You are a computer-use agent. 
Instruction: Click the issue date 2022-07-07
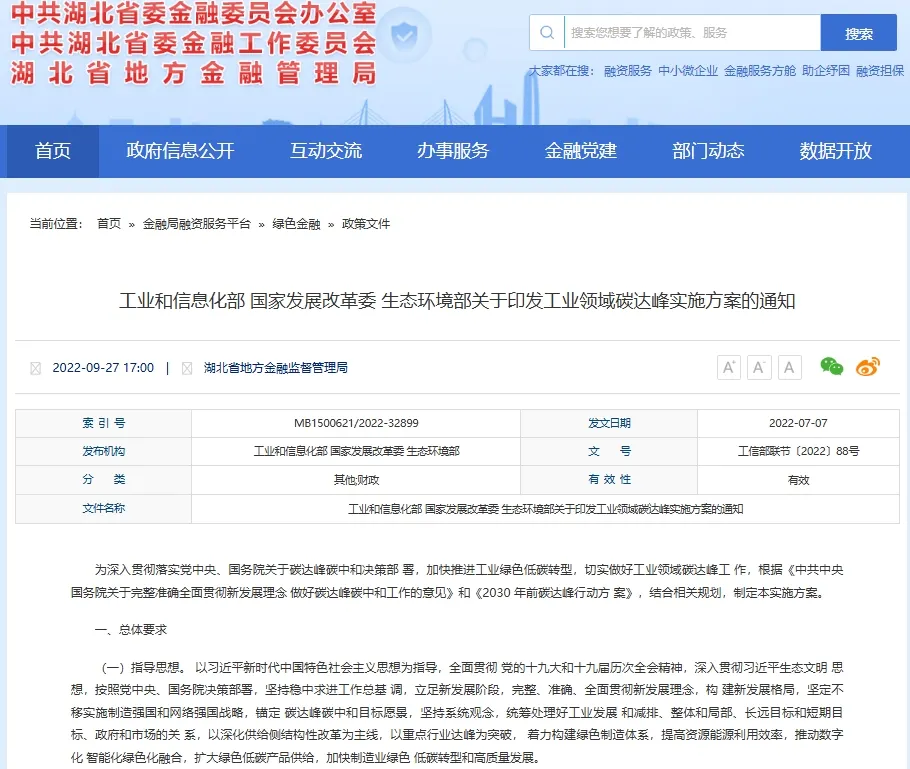tap(798, 423)
